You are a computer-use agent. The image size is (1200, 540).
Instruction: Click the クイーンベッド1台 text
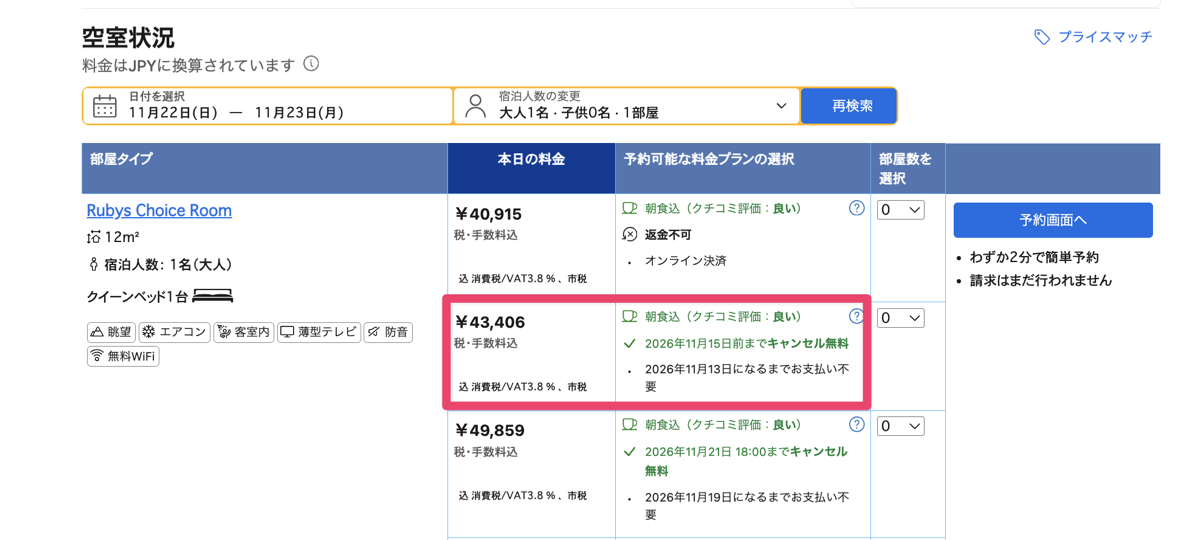click(x=137, y=297)
